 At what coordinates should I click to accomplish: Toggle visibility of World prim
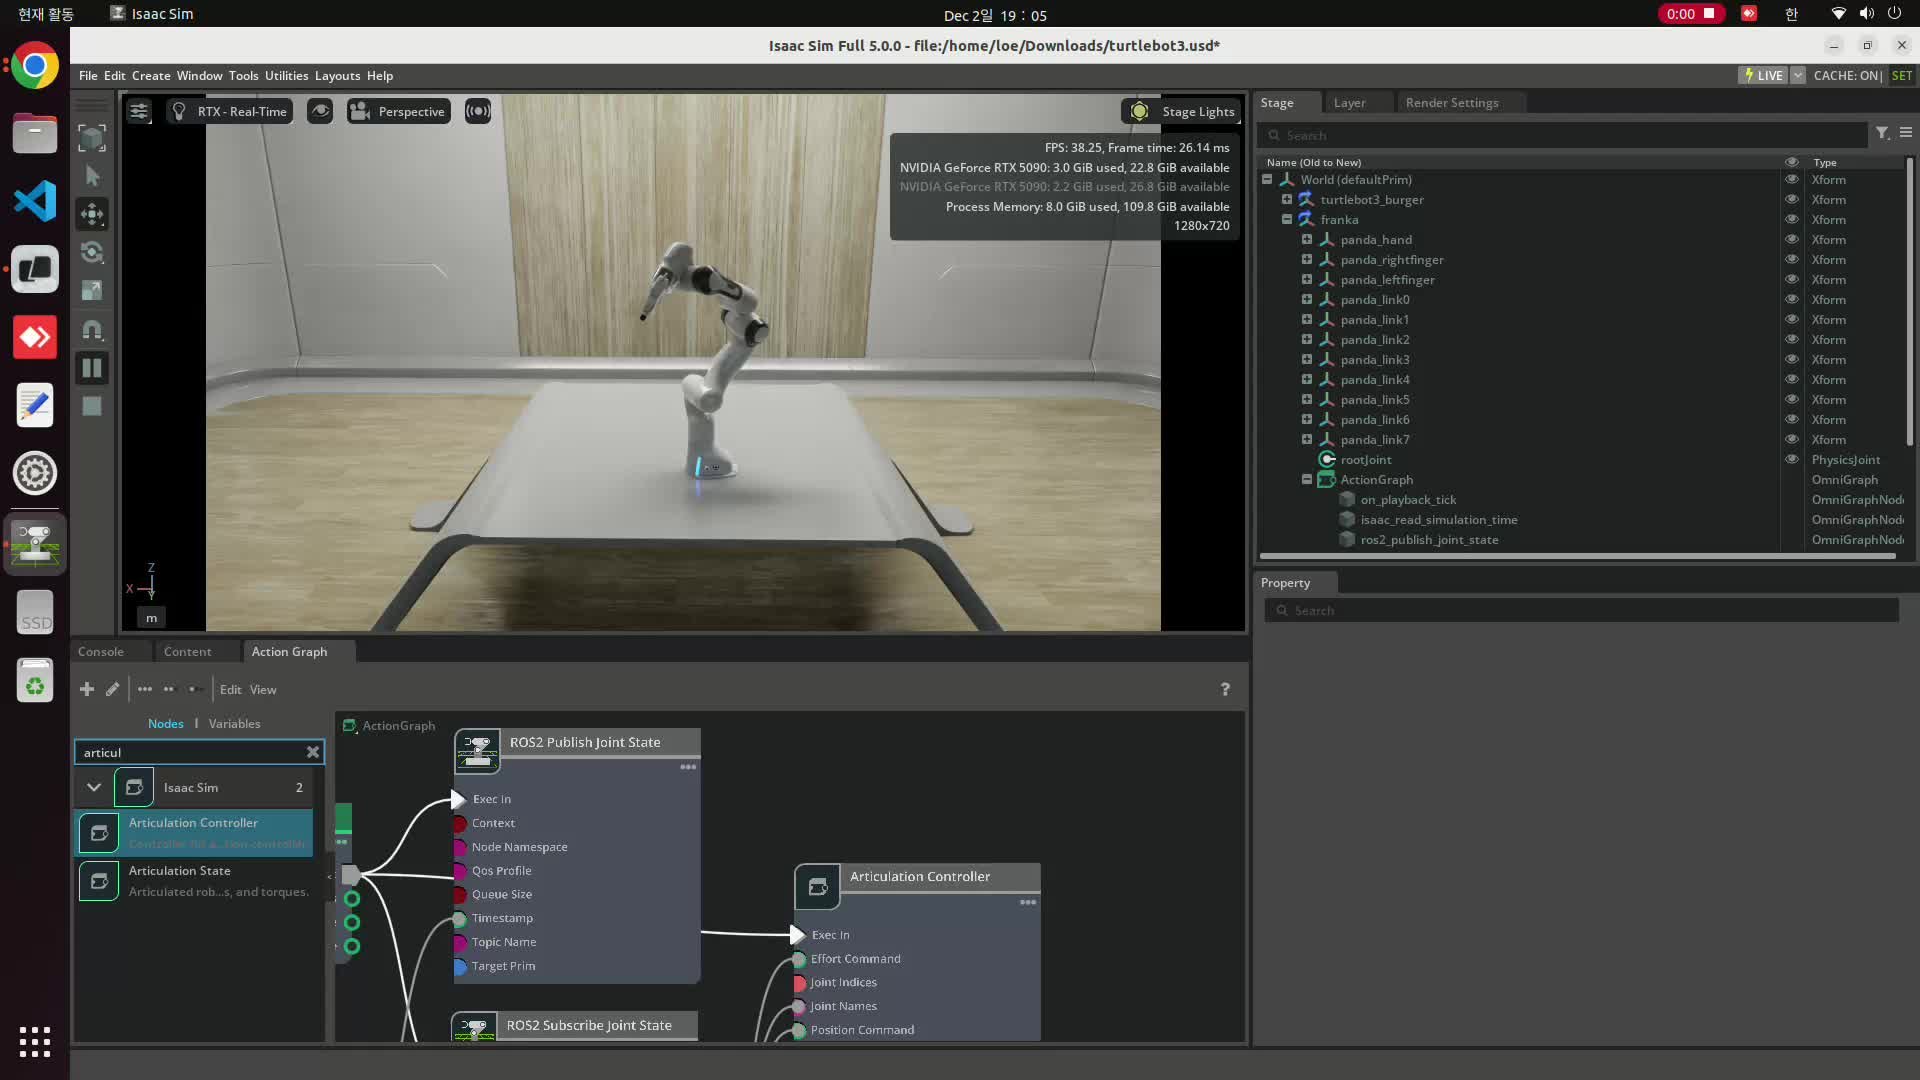point(1792,180)
